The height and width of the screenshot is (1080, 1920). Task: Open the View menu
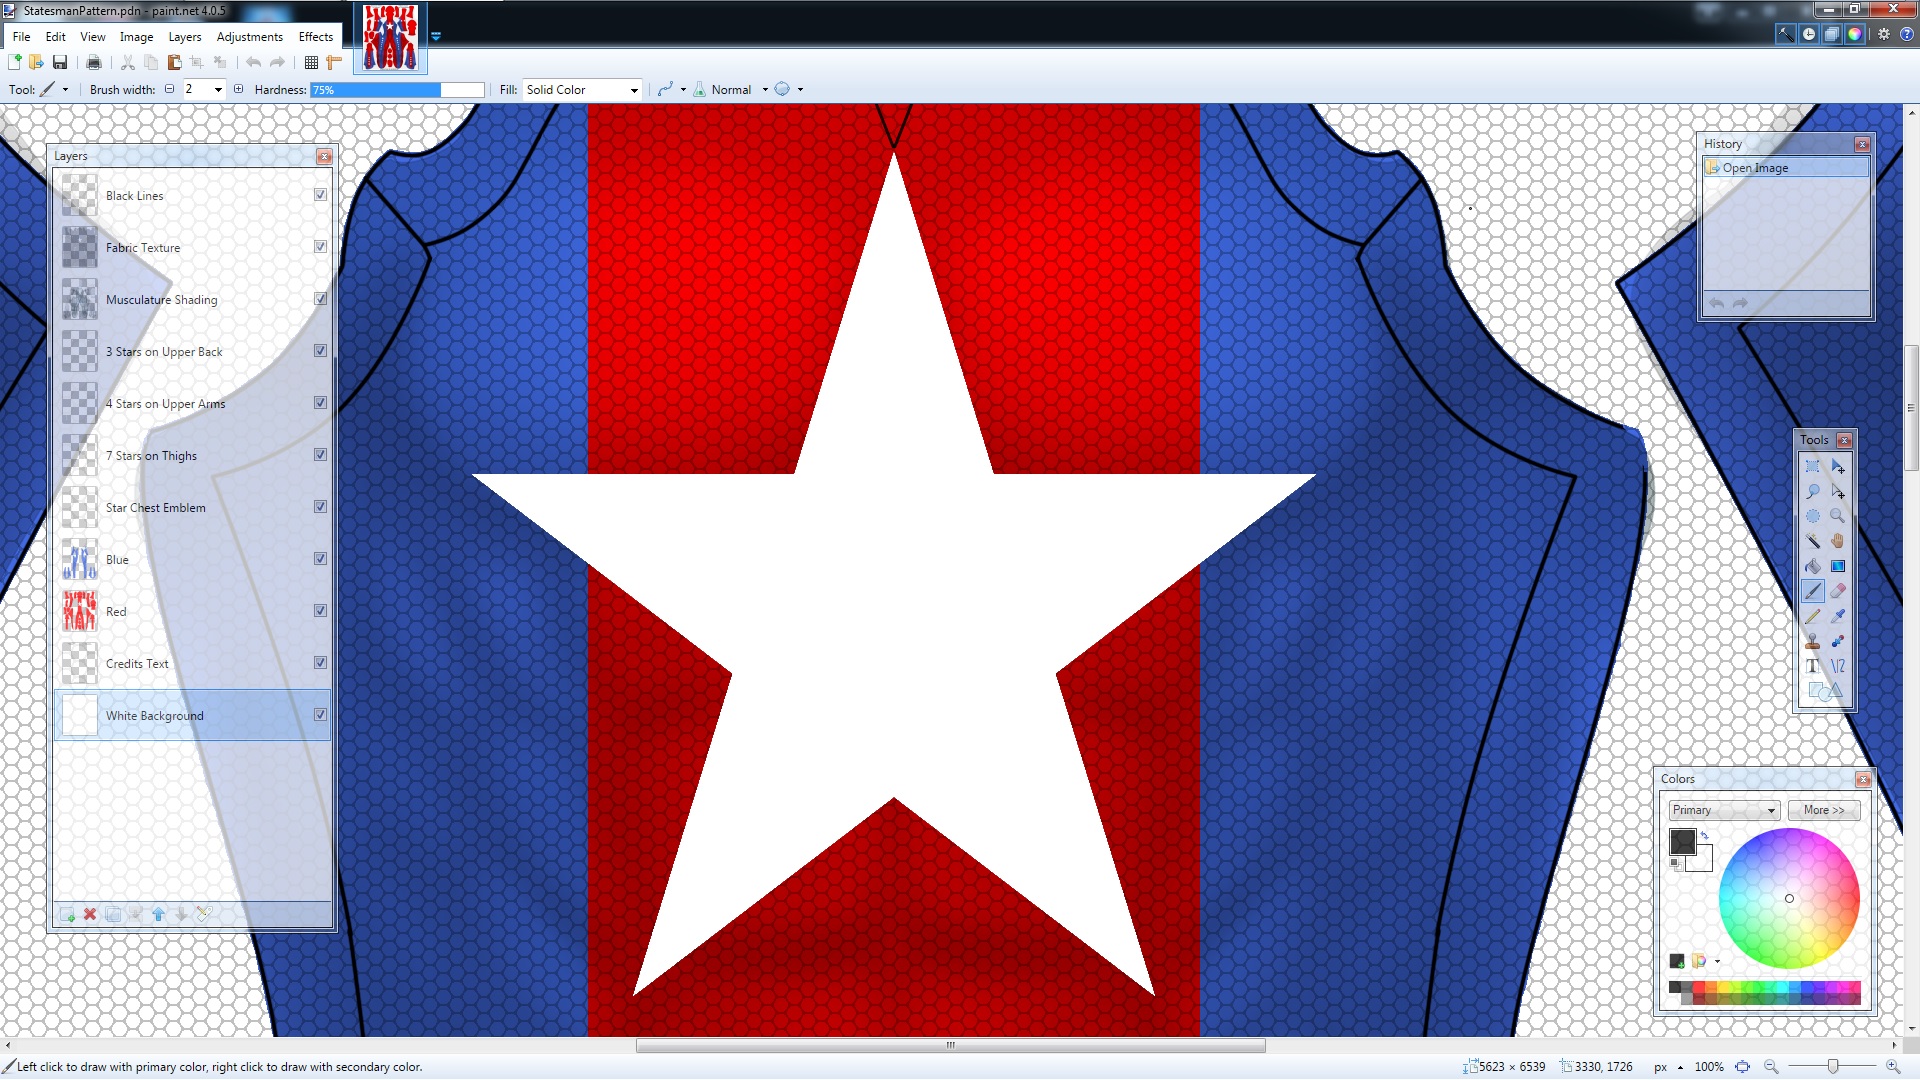tap(93, 37)
